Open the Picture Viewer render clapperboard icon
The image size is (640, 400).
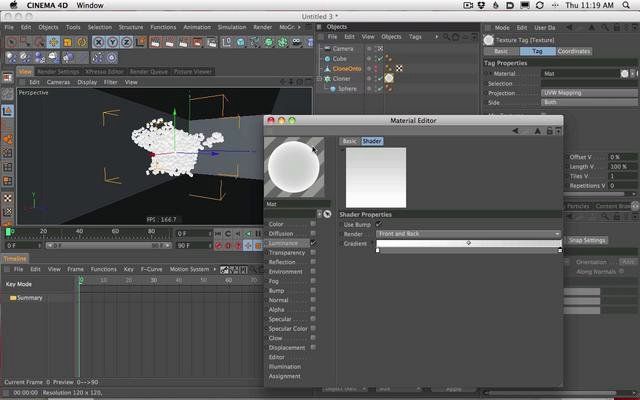[x=197, y=42]
